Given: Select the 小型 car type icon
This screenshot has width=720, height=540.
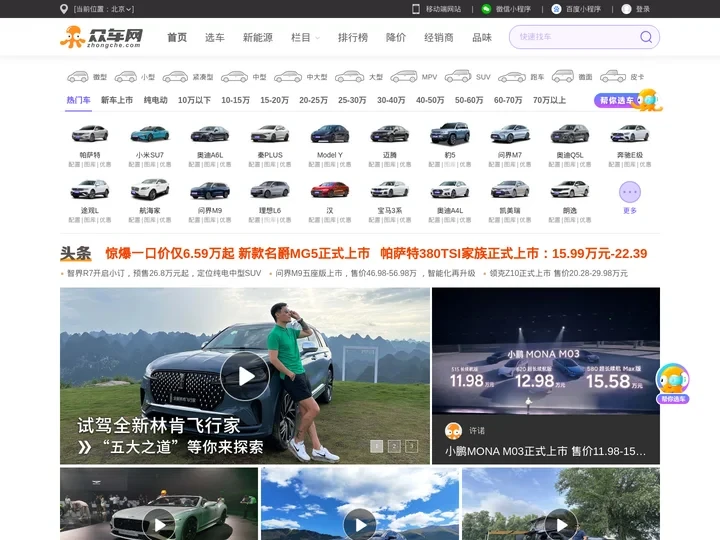Looking at the screenshot, I should coord(126,77).
